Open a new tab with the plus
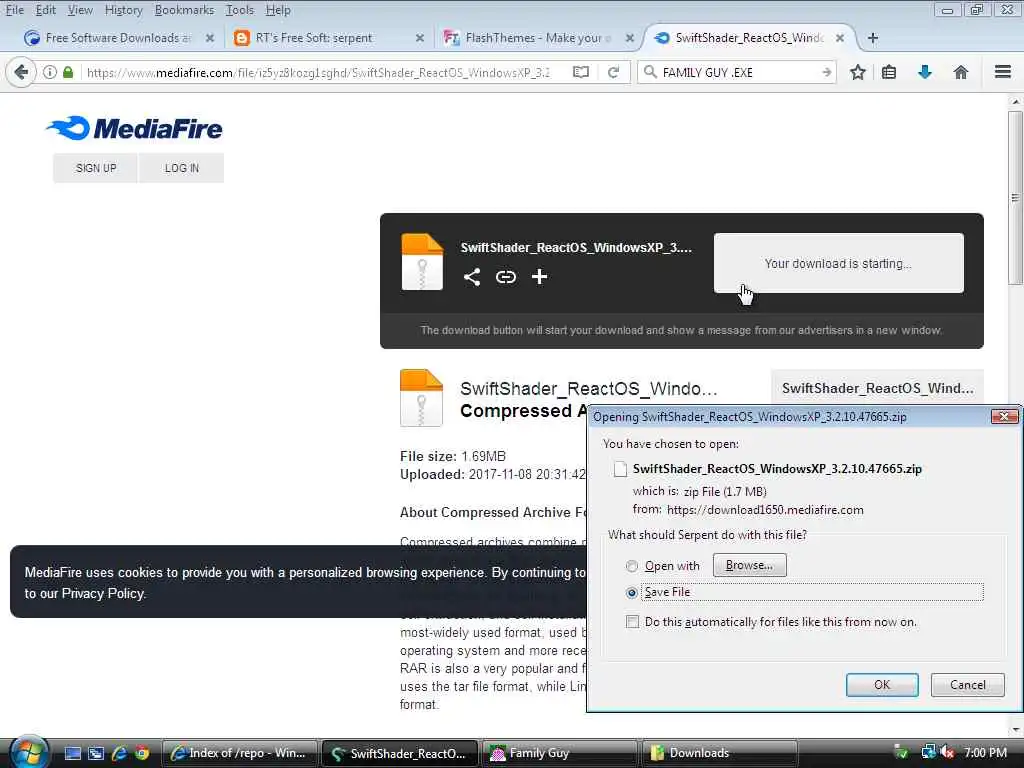The height and width of the screenshot is (768, 1024). [x=872, y=38]
